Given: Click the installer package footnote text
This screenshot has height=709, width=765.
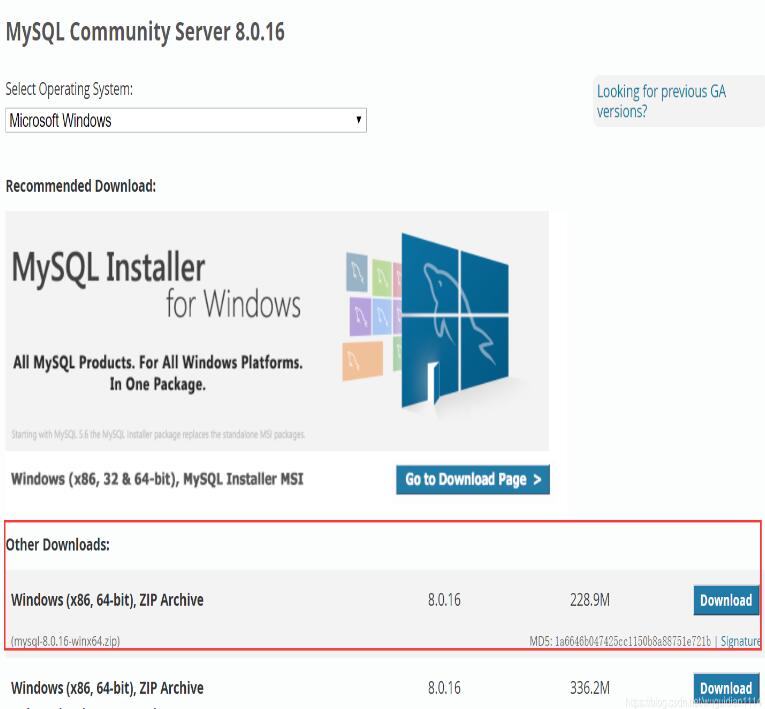Looking at the screenshot, I should 158,434.
